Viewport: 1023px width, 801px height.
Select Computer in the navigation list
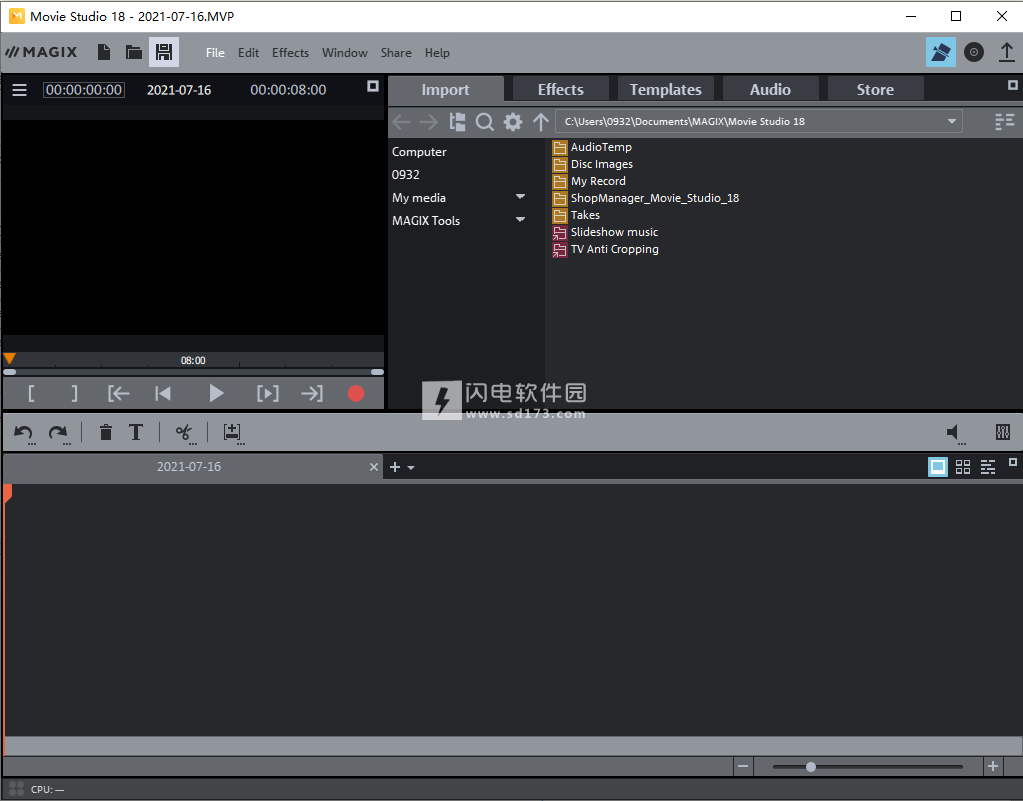pyautogui.click(x=420, y=152)
